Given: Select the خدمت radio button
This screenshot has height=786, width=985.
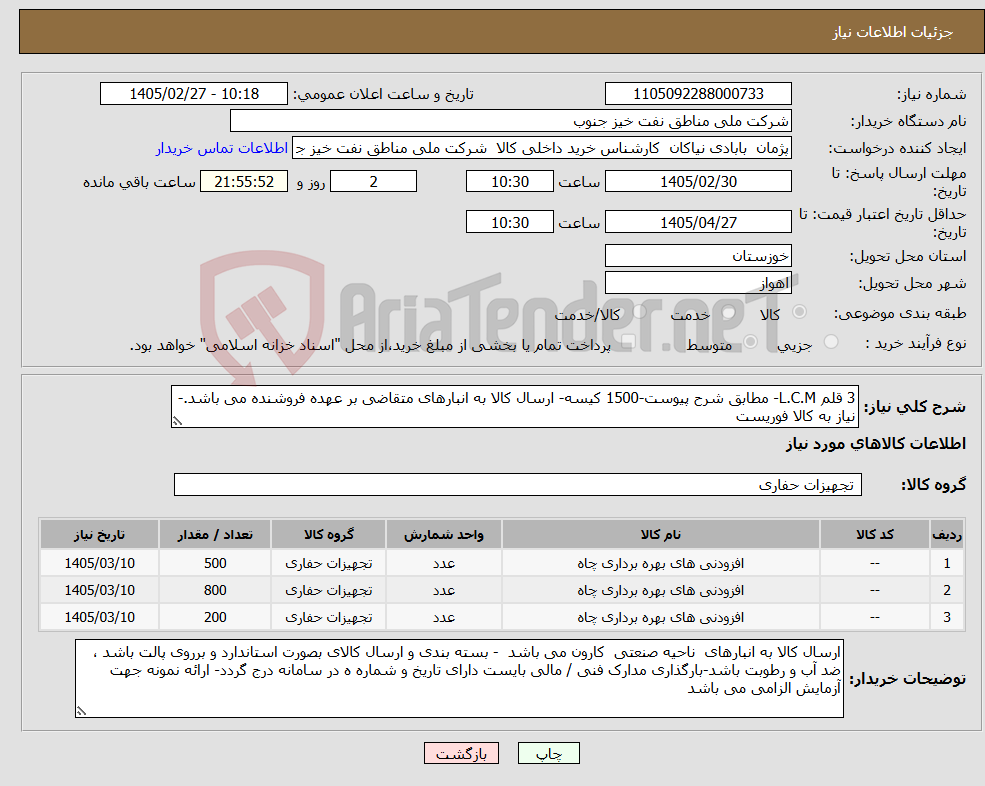Looking at the screenshot, I should tap(729, 312).
